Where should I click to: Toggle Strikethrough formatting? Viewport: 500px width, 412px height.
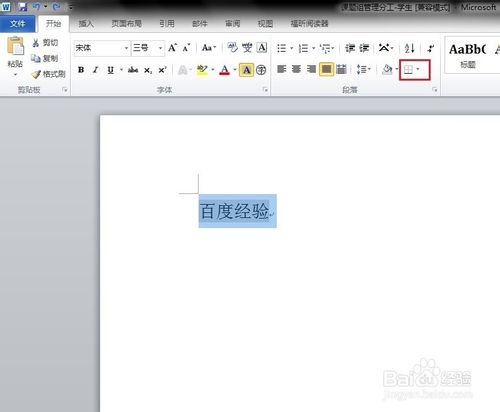coord(133,70)
